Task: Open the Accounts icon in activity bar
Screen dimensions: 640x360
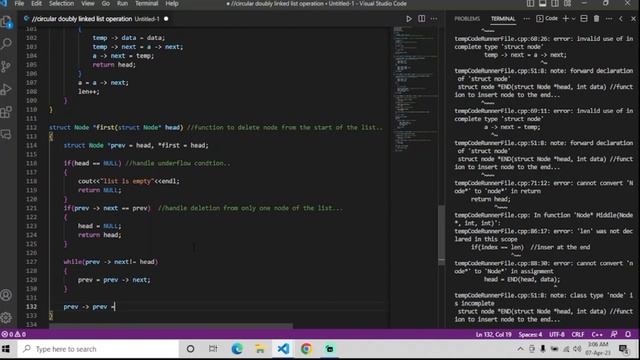Action: click(7, 295)
